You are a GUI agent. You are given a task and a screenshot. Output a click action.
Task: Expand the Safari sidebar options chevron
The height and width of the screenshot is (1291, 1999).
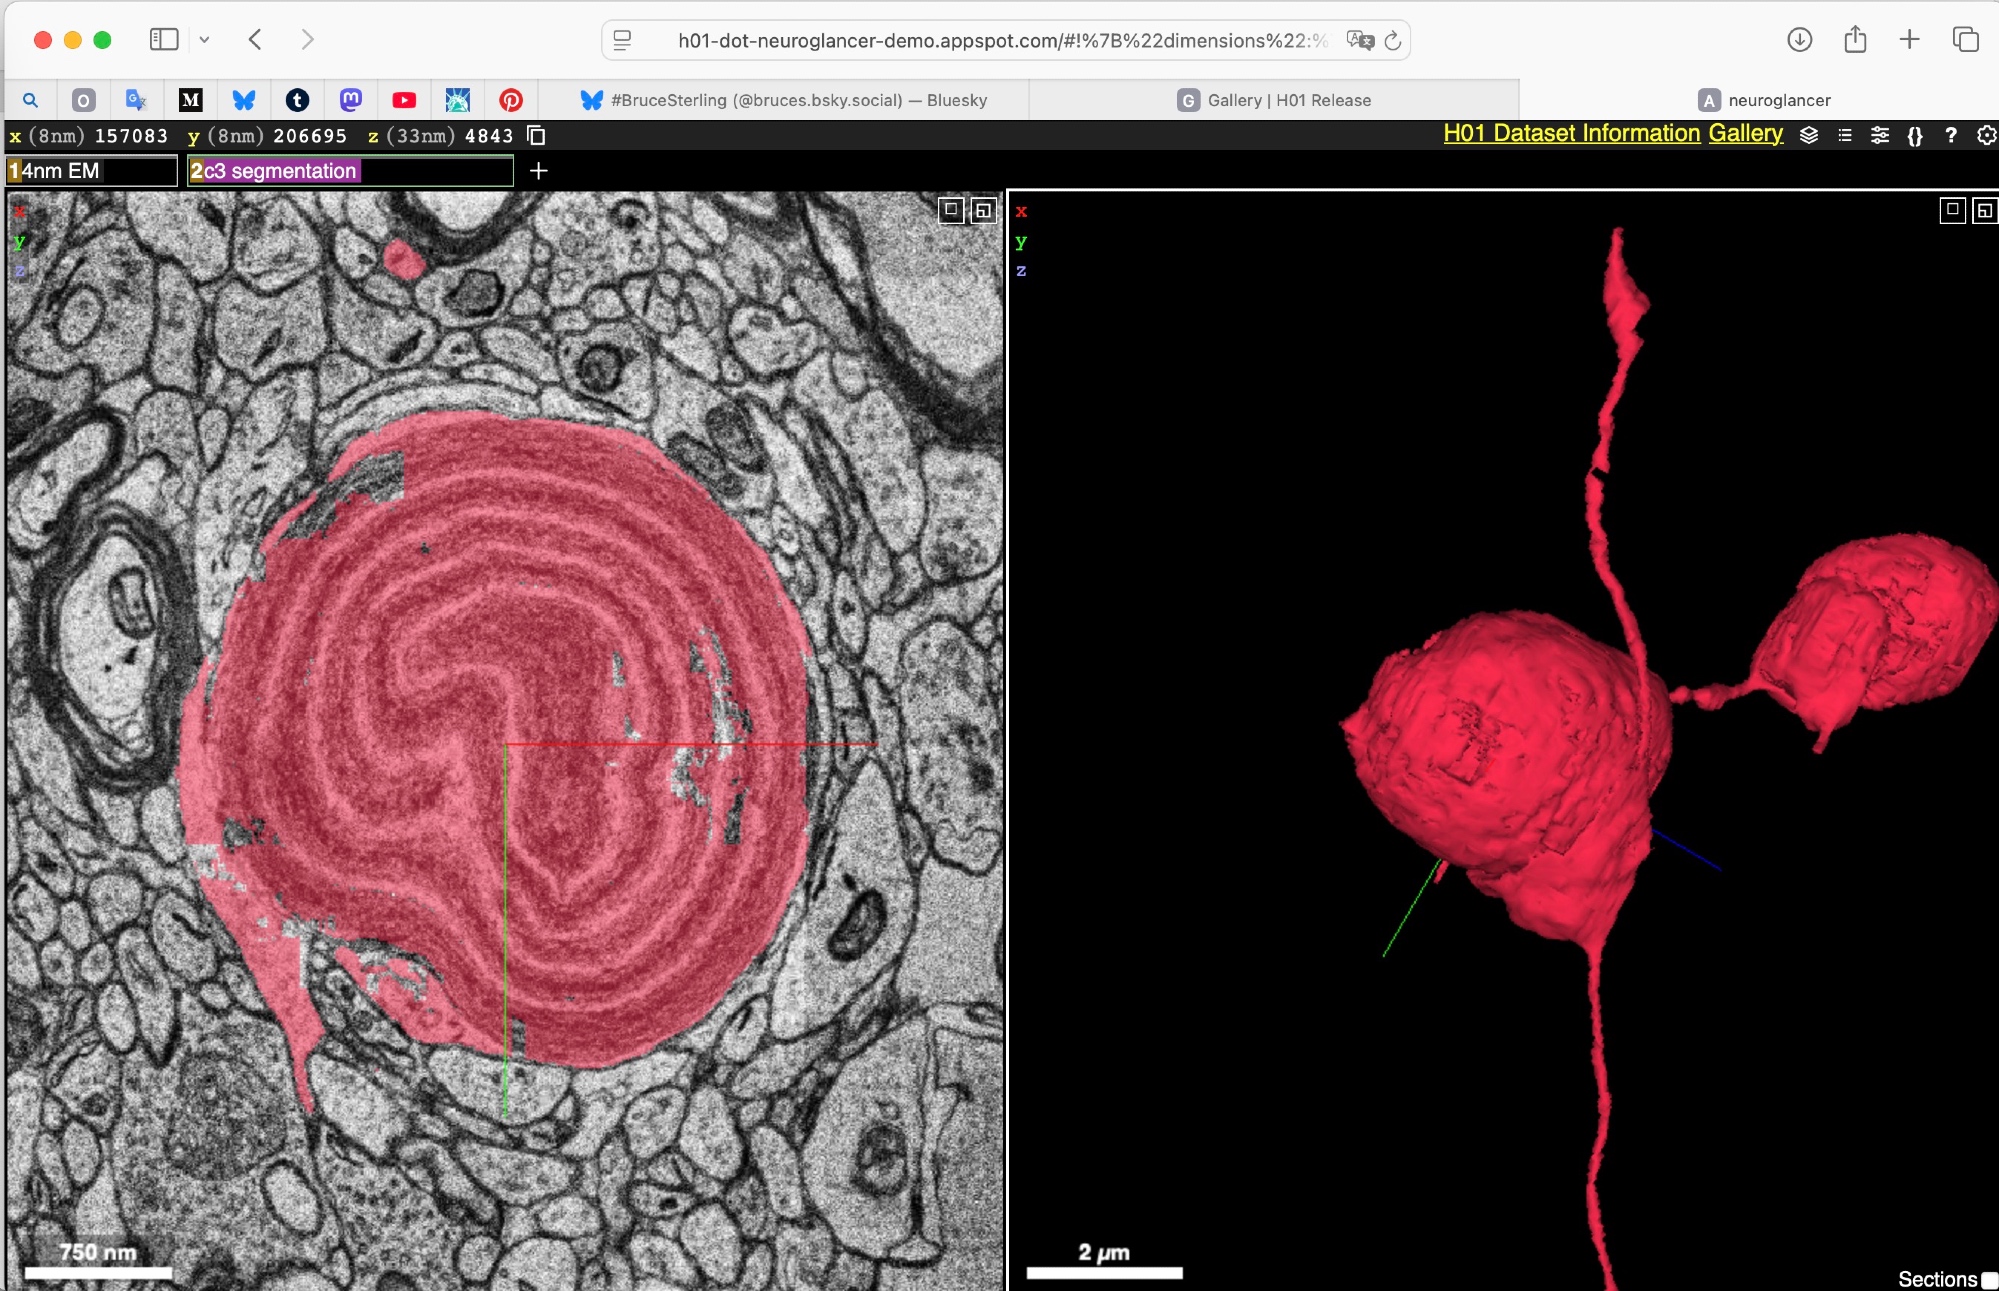204,40
